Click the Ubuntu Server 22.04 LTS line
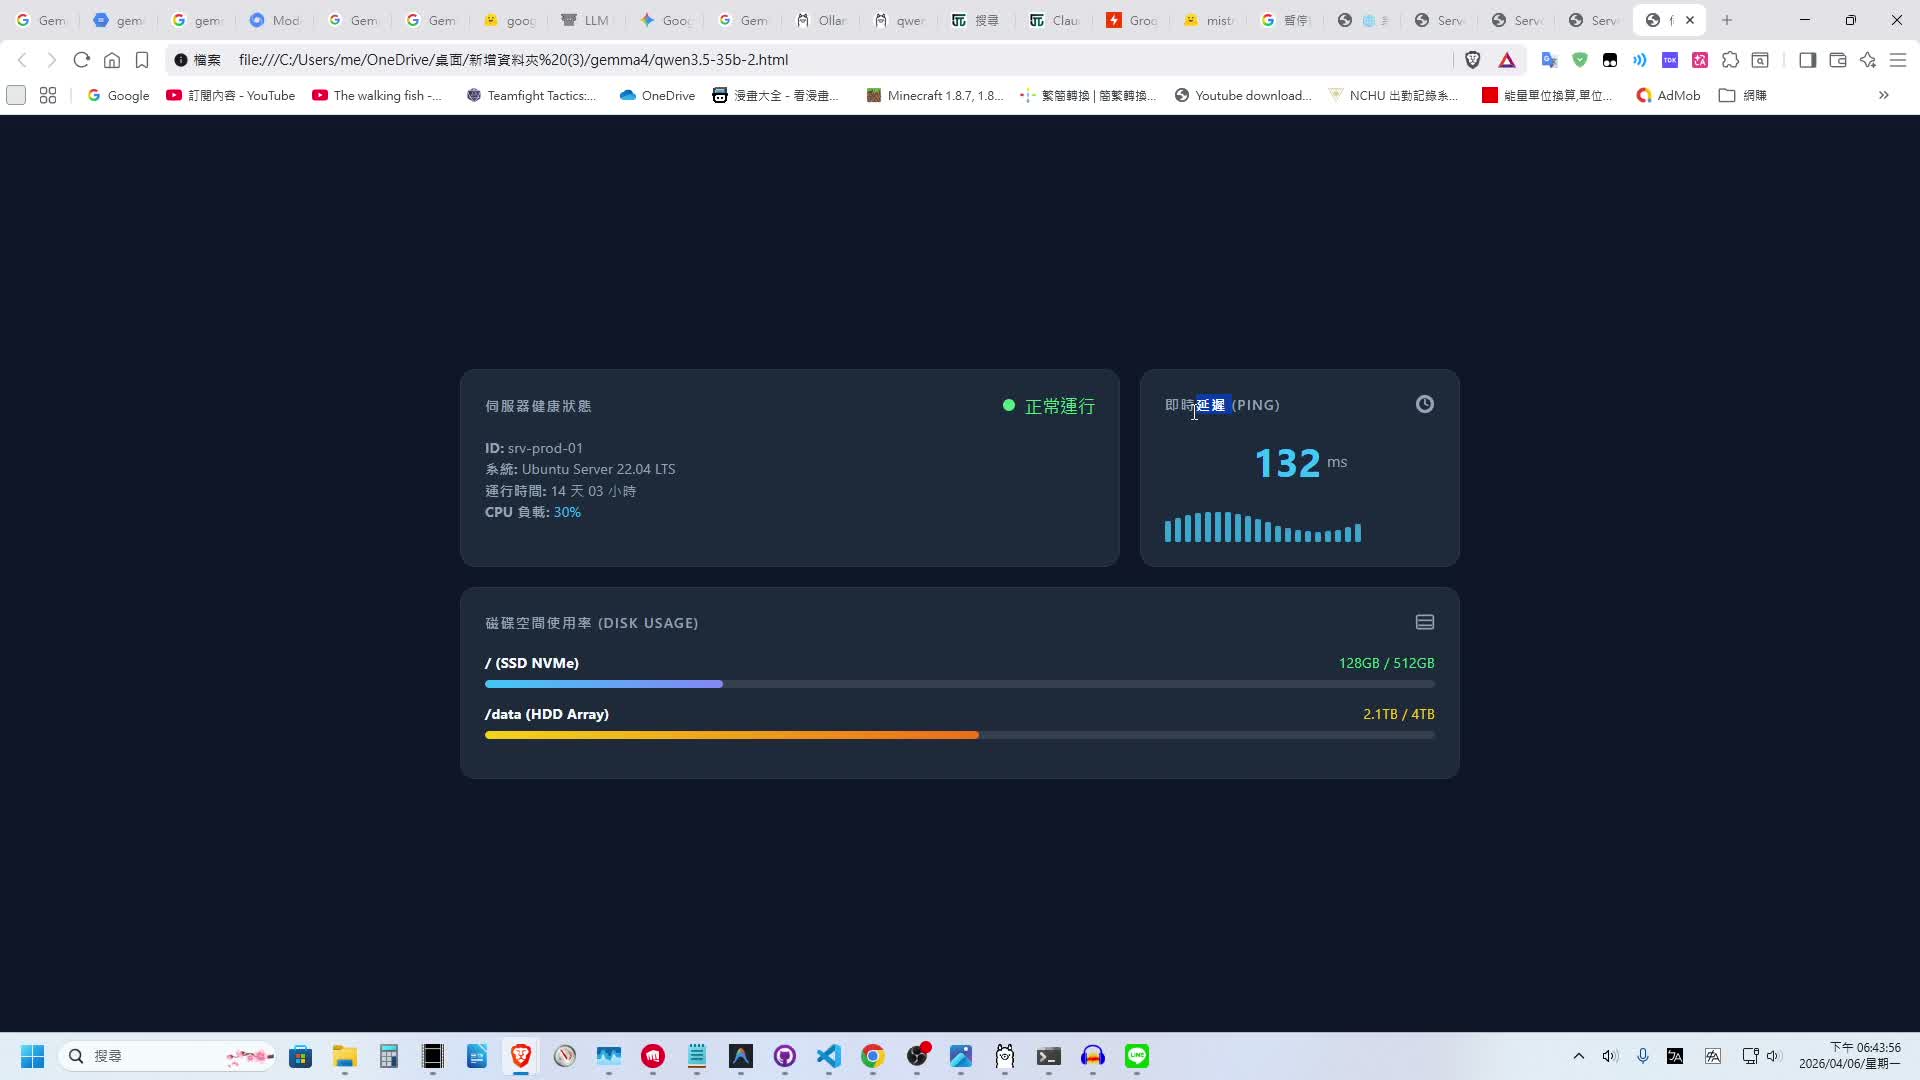1920x1080 pixels. tap(580, 469)
